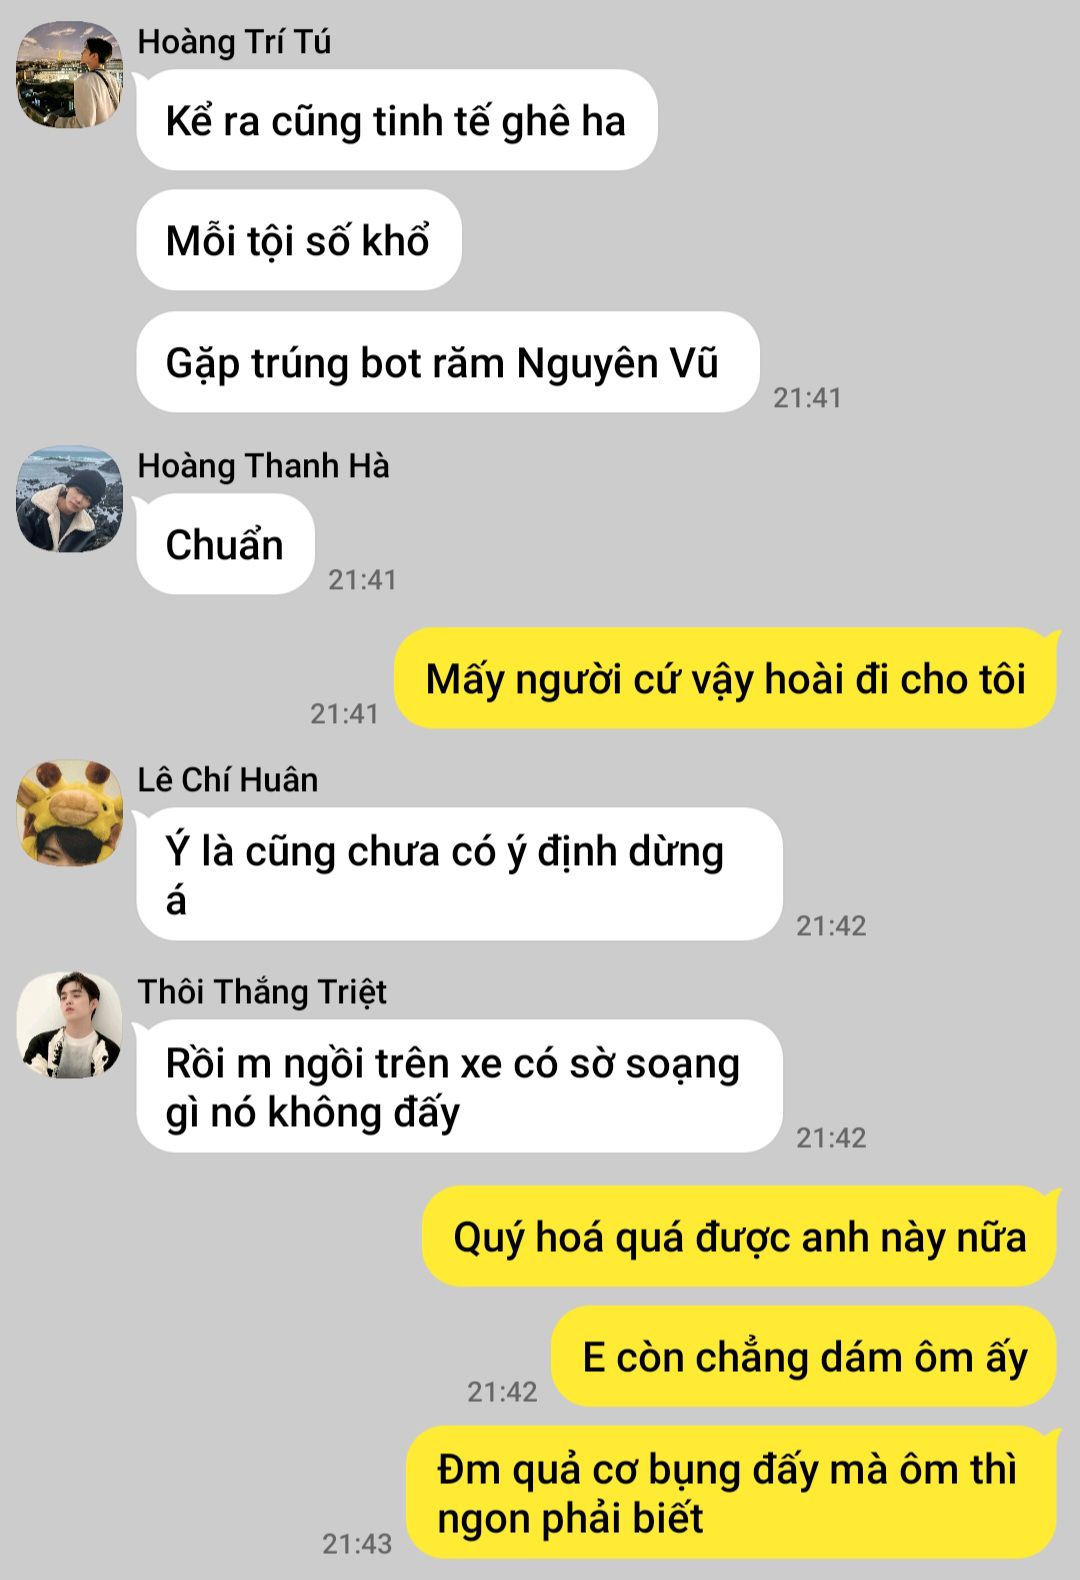Select the 'Rồi m ngồi trên xe' message
Viewport: 1080px width, 1580px height.
click(459, 1086)
